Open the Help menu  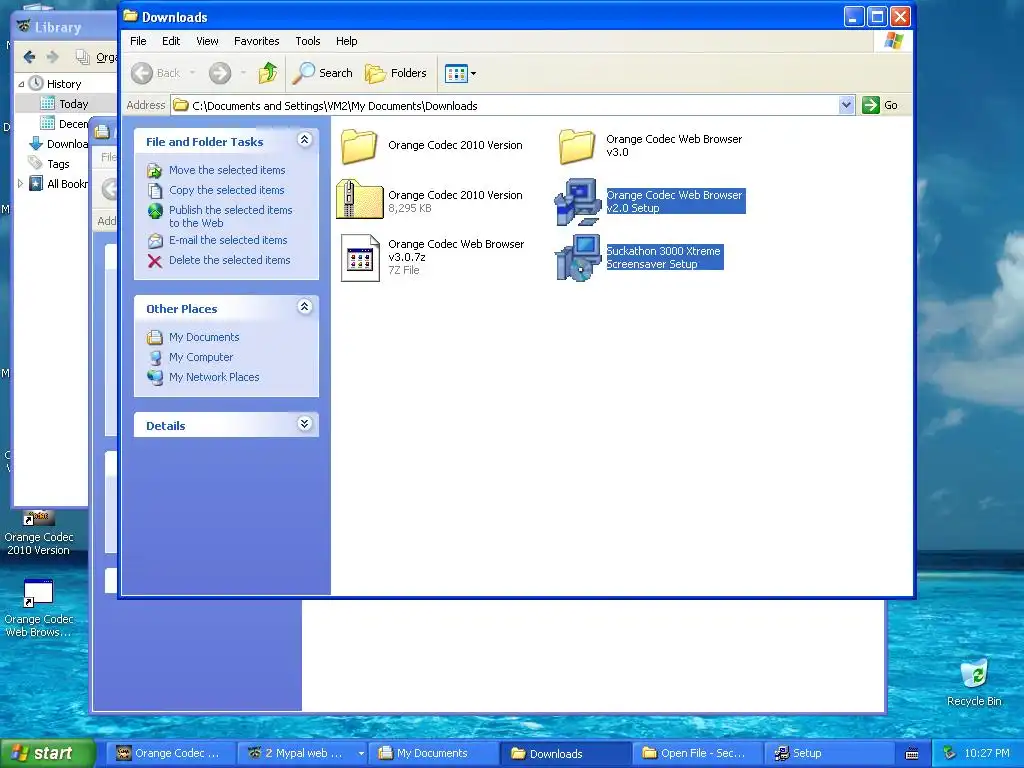click(347, 41)
